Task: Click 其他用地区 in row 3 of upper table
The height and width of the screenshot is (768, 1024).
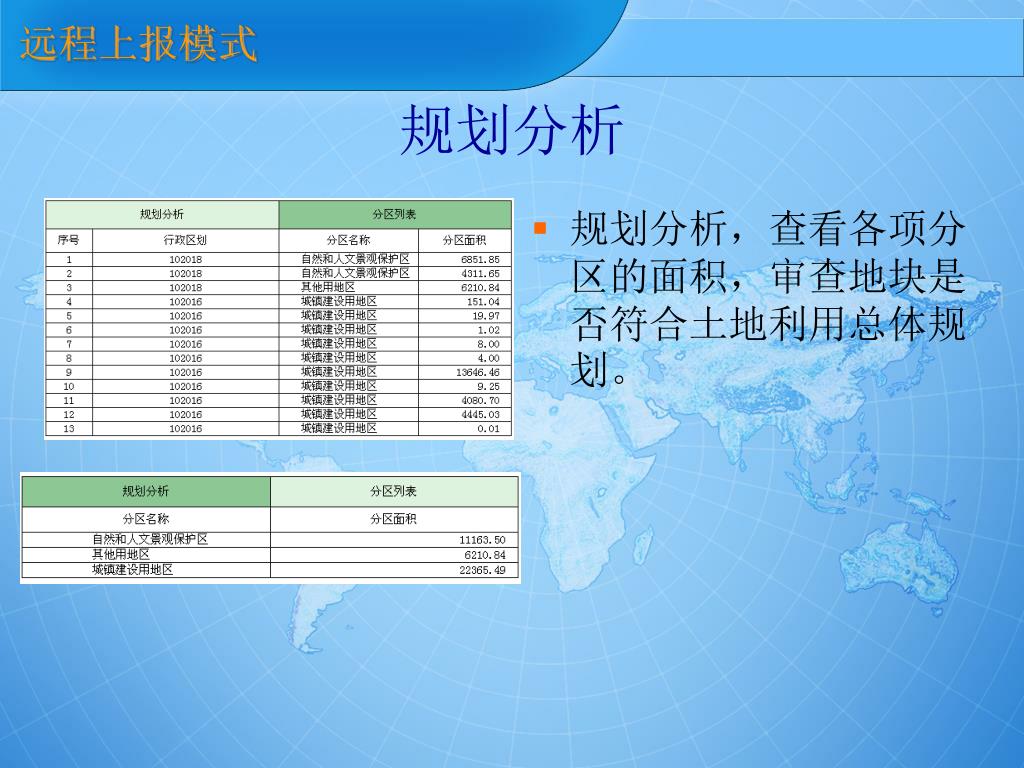Action: click(328, 287)
